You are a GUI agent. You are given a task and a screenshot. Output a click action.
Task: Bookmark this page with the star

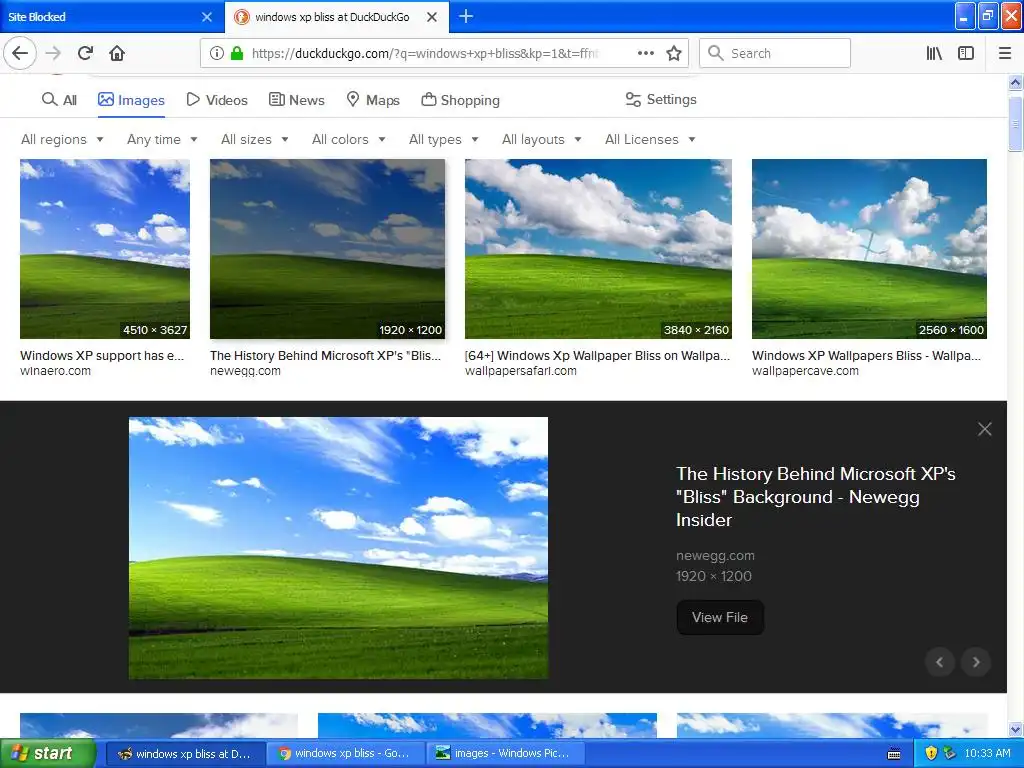click(x=674, y=53)
